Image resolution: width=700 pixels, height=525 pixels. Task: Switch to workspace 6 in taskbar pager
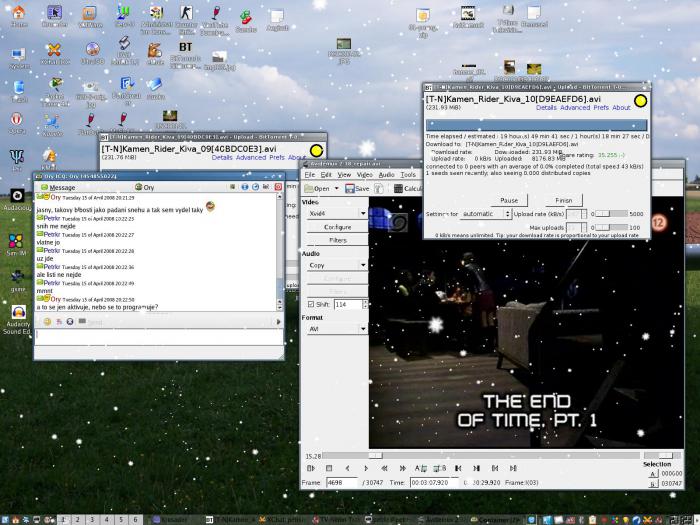tap(135, 520)
